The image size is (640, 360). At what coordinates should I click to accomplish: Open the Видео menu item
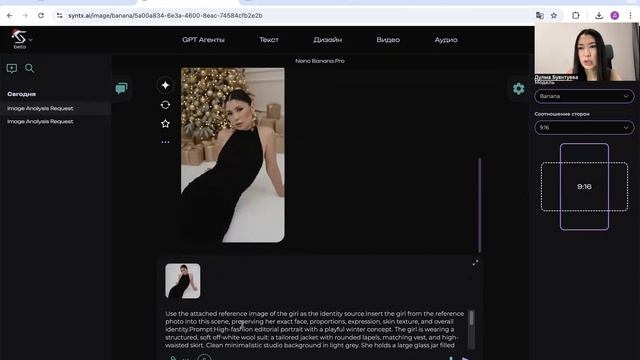[388, 40]
